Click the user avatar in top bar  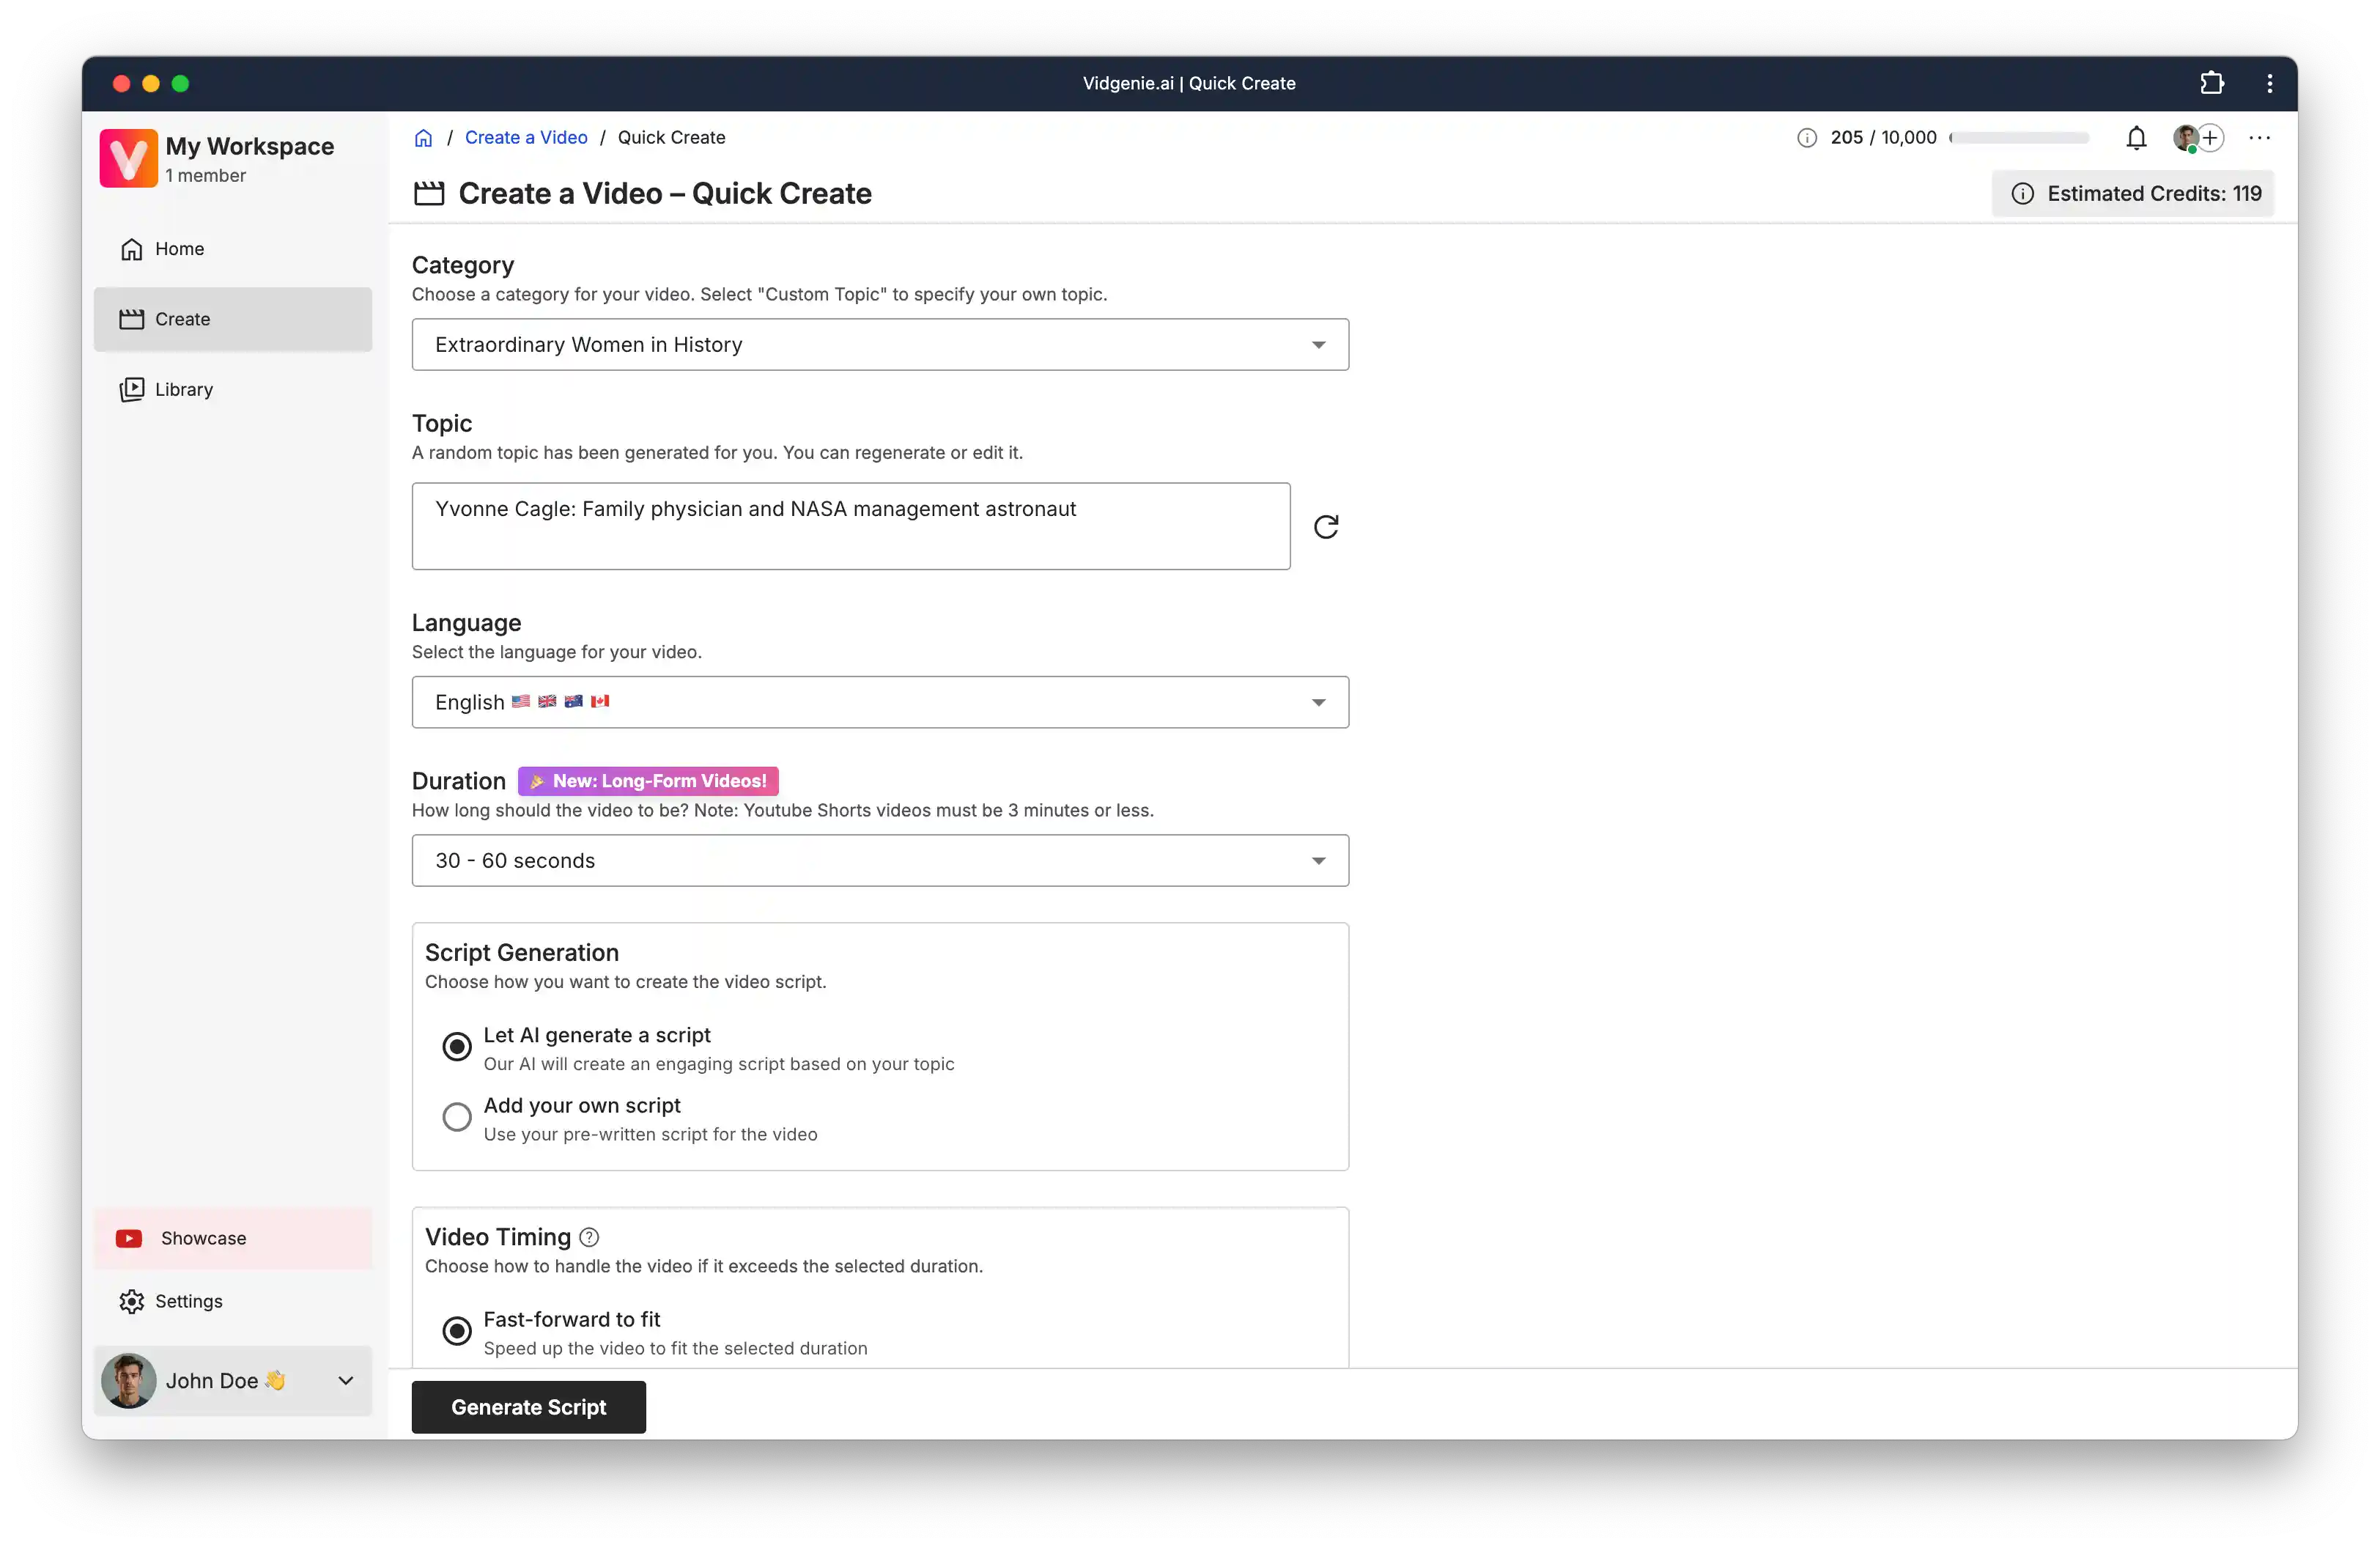pyautogui.click(x=2186, y=138)
